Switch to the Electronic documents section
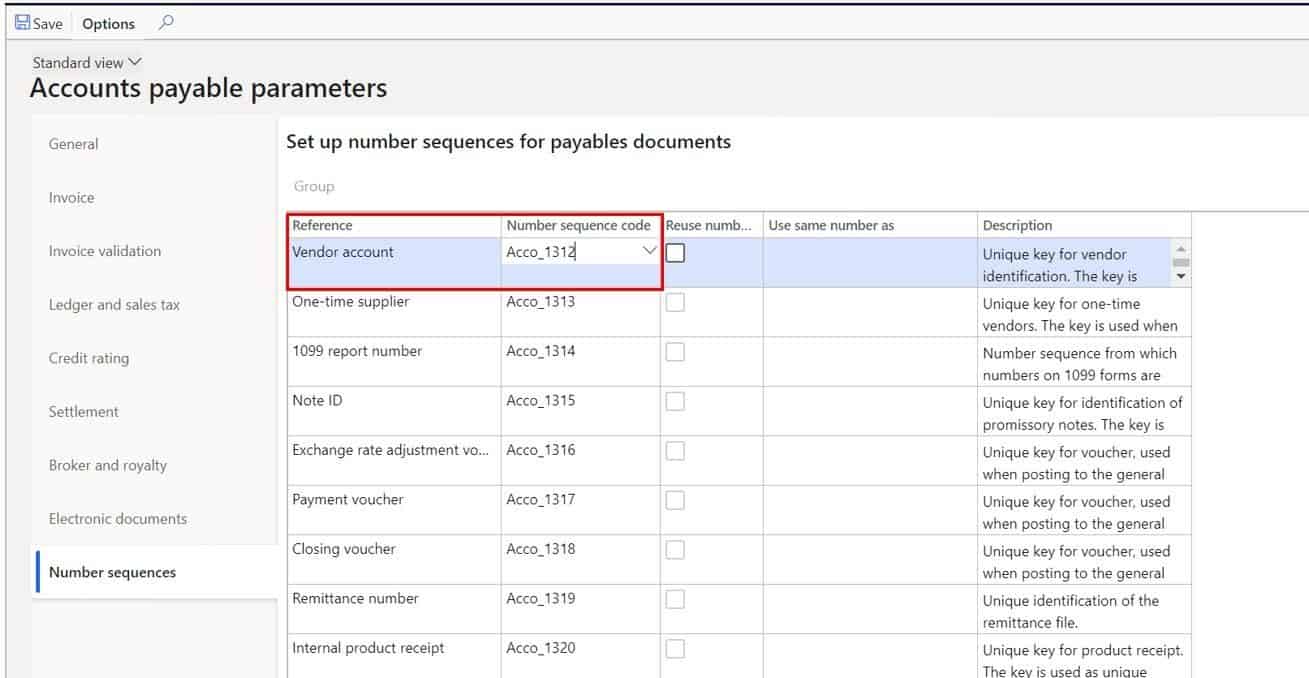Image resolution: width=1309 pixels, height=678 pixels. (x=117, y=518)
